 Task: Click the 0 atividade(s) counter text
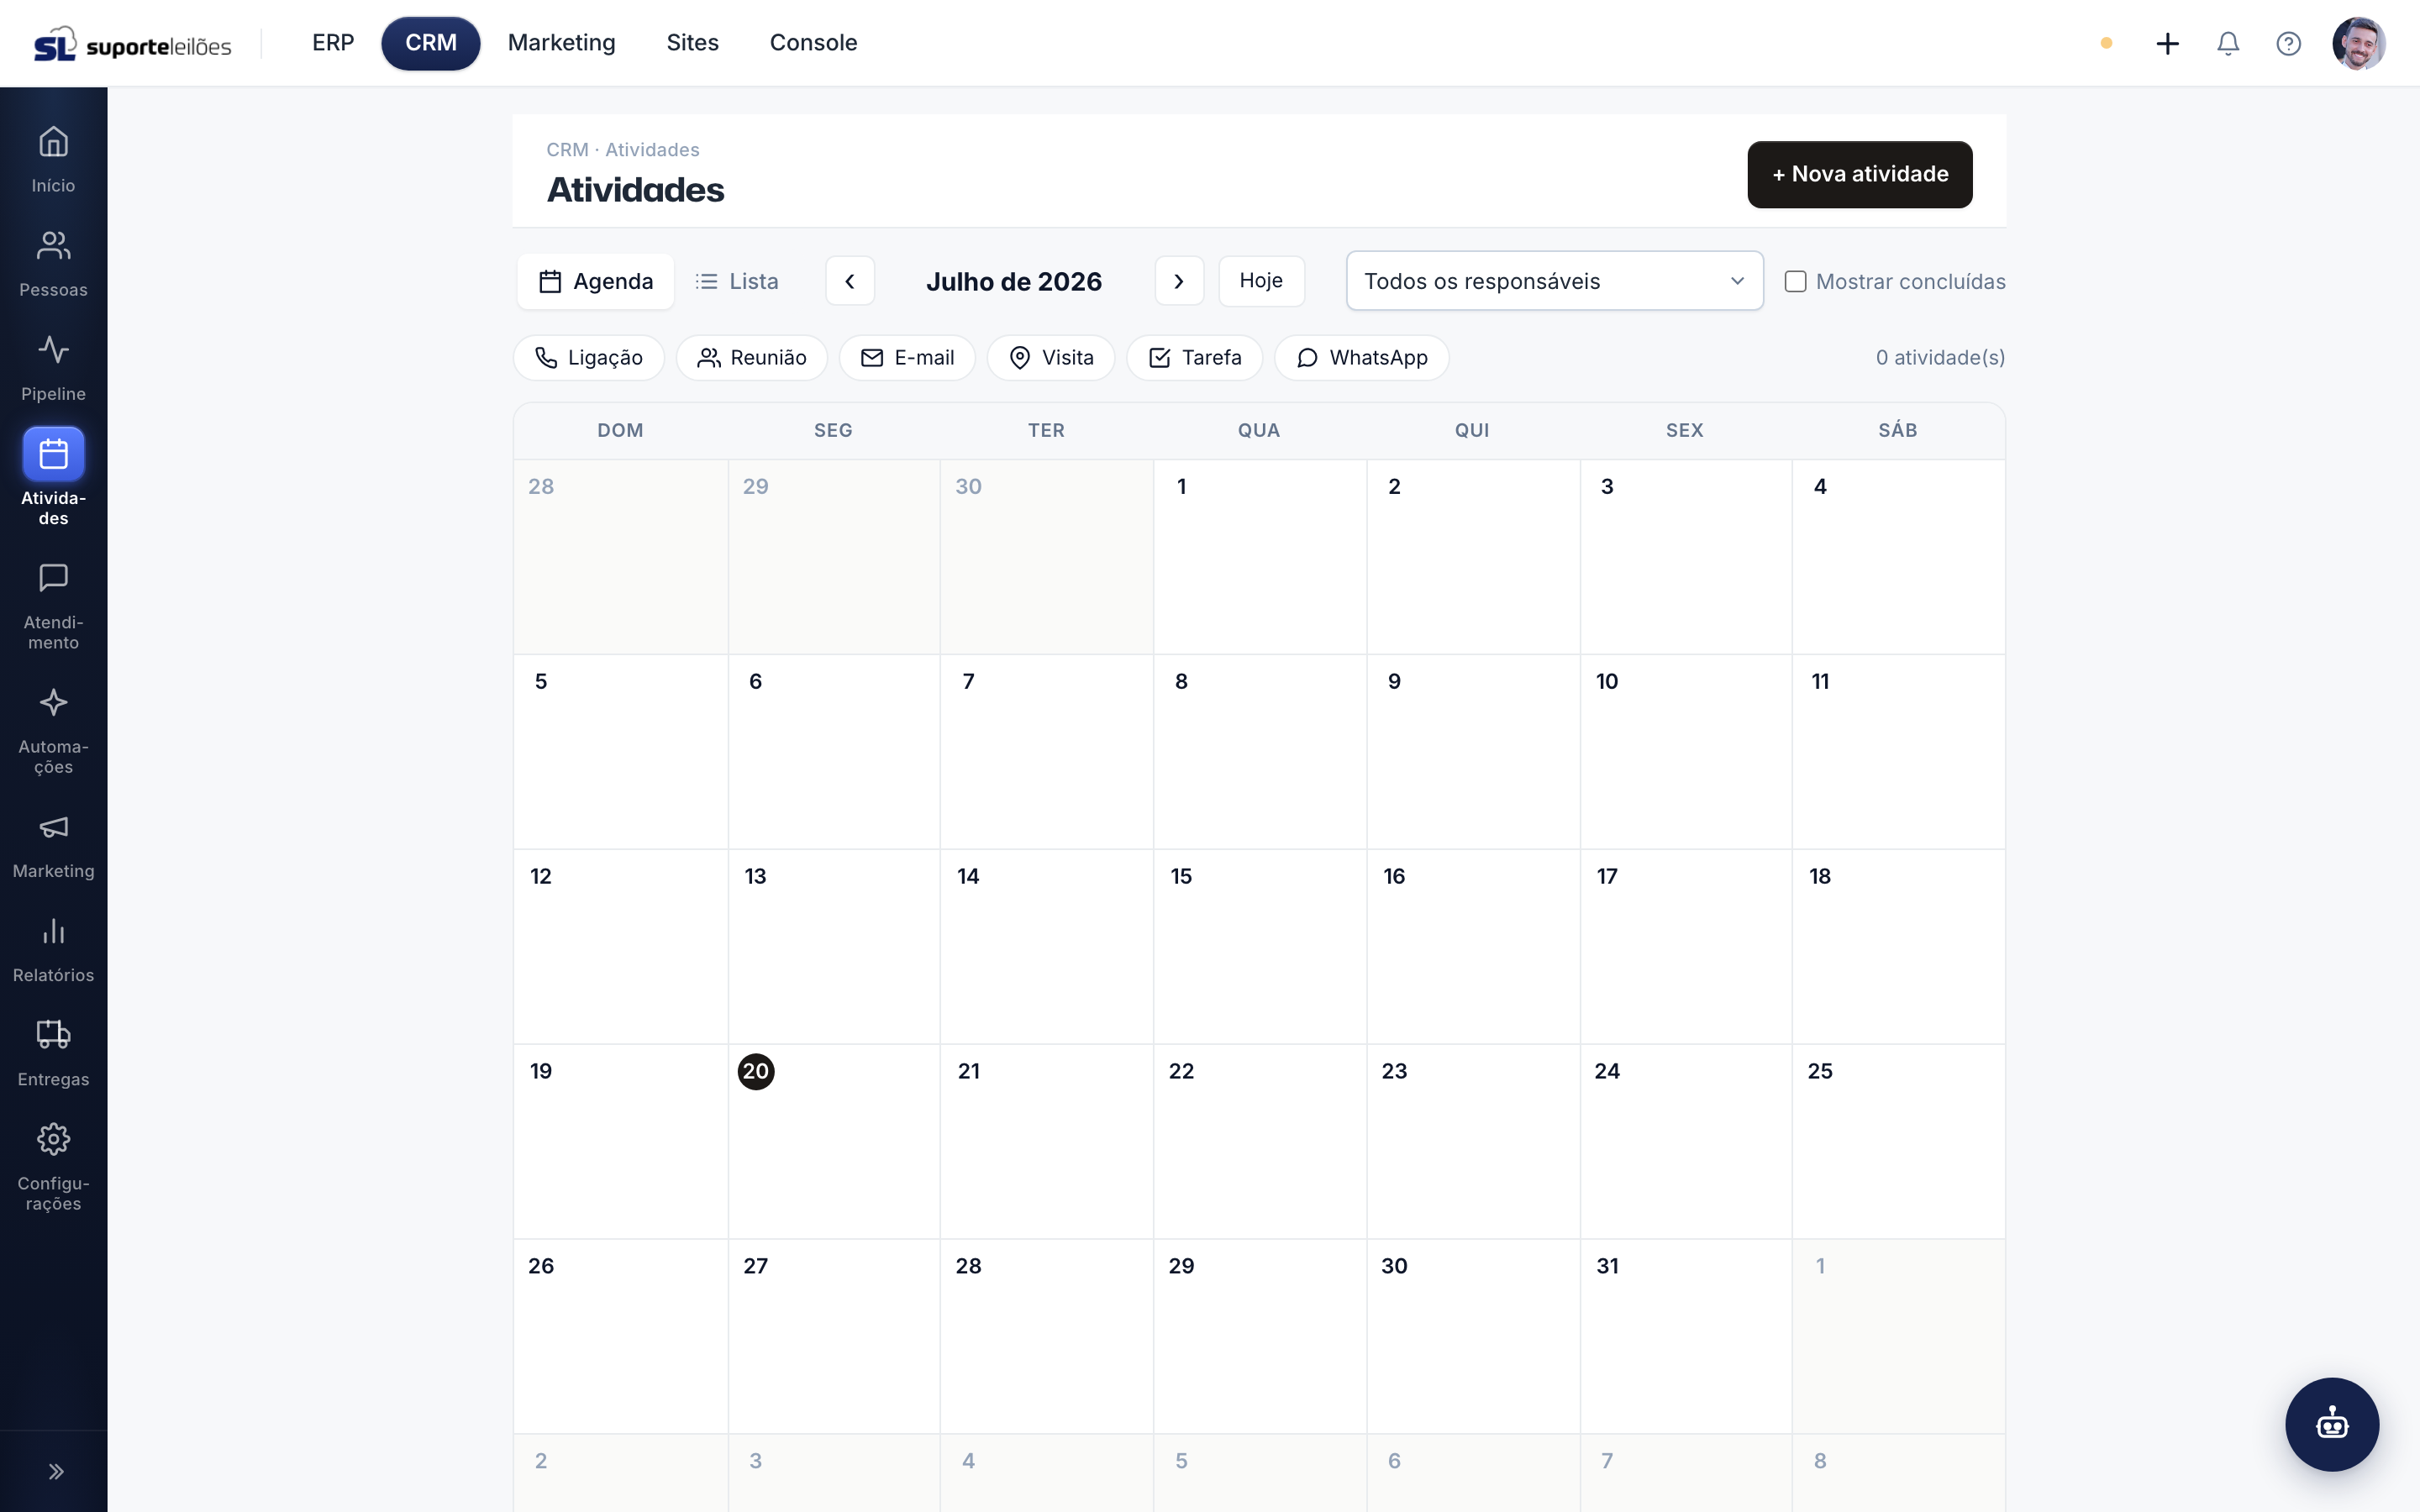1940,358
